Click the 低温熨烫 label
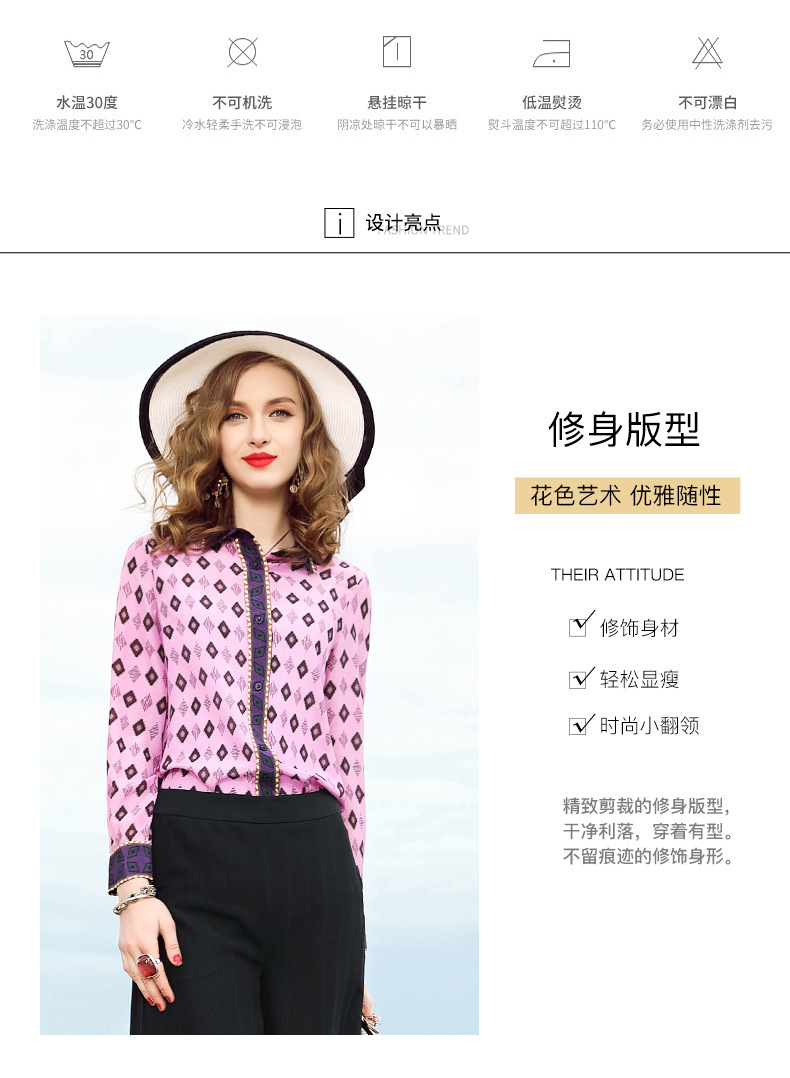 551,103
